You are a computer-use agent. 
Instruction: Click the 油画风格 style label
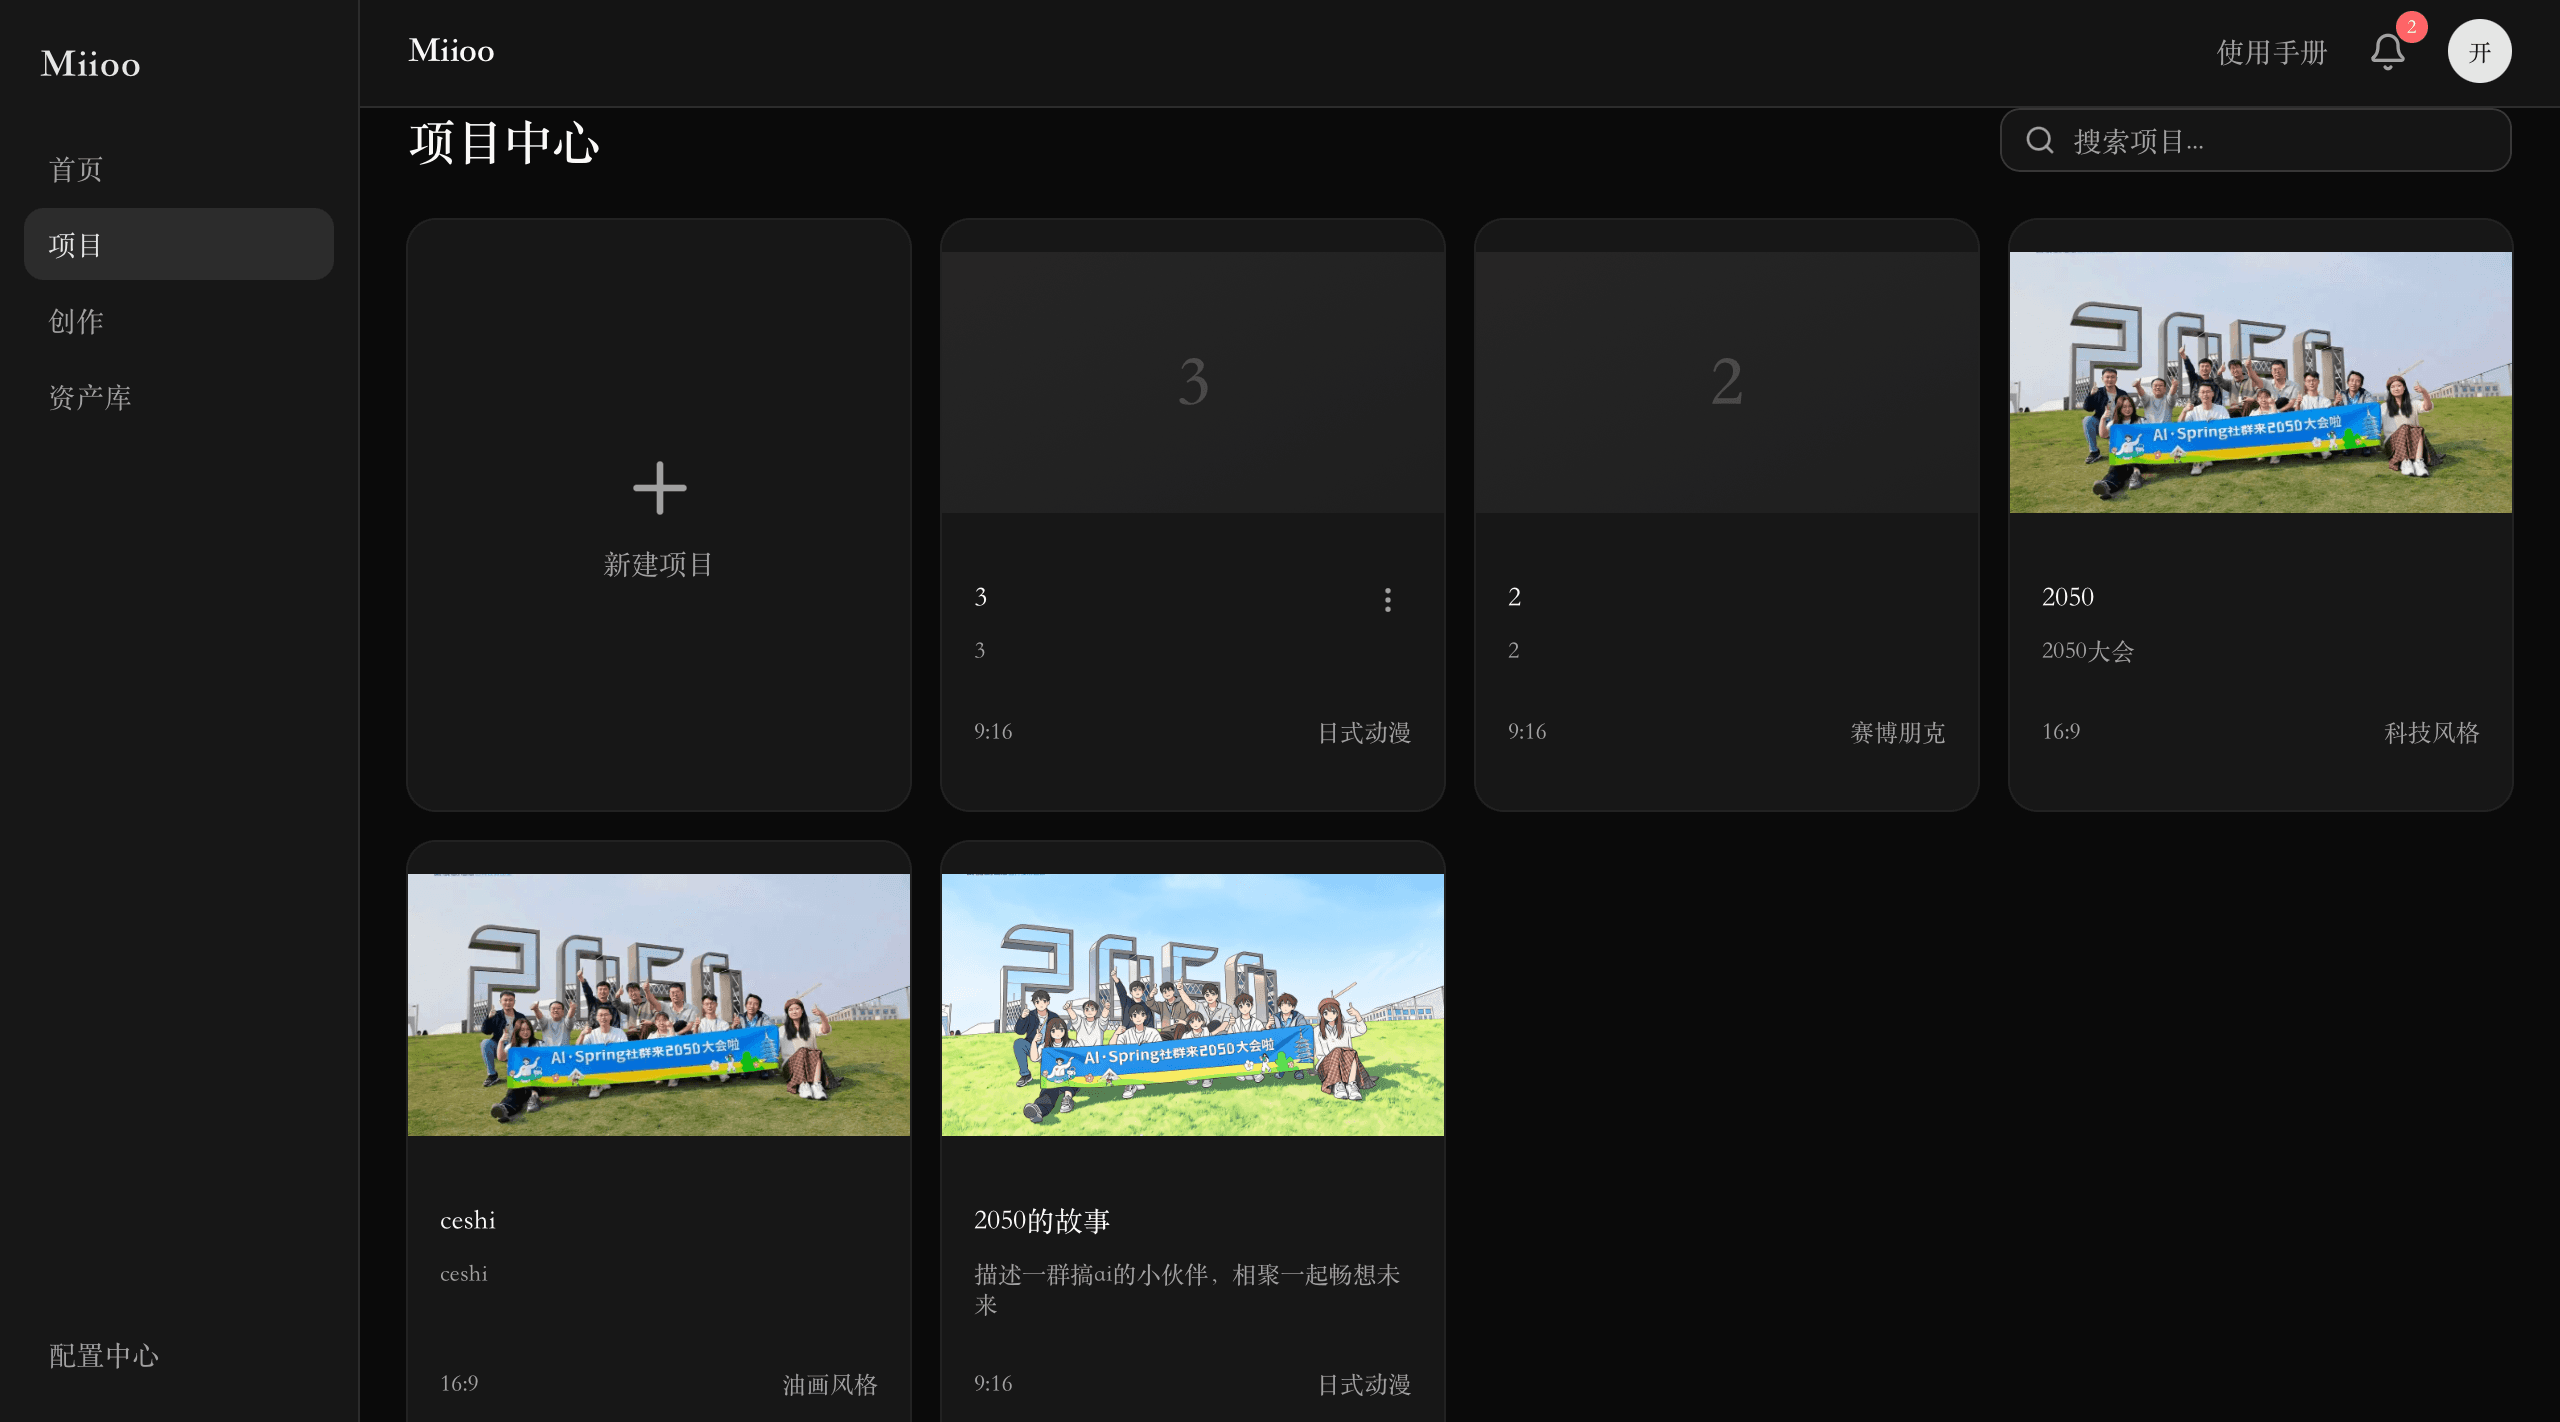[x=830, y=1384]
